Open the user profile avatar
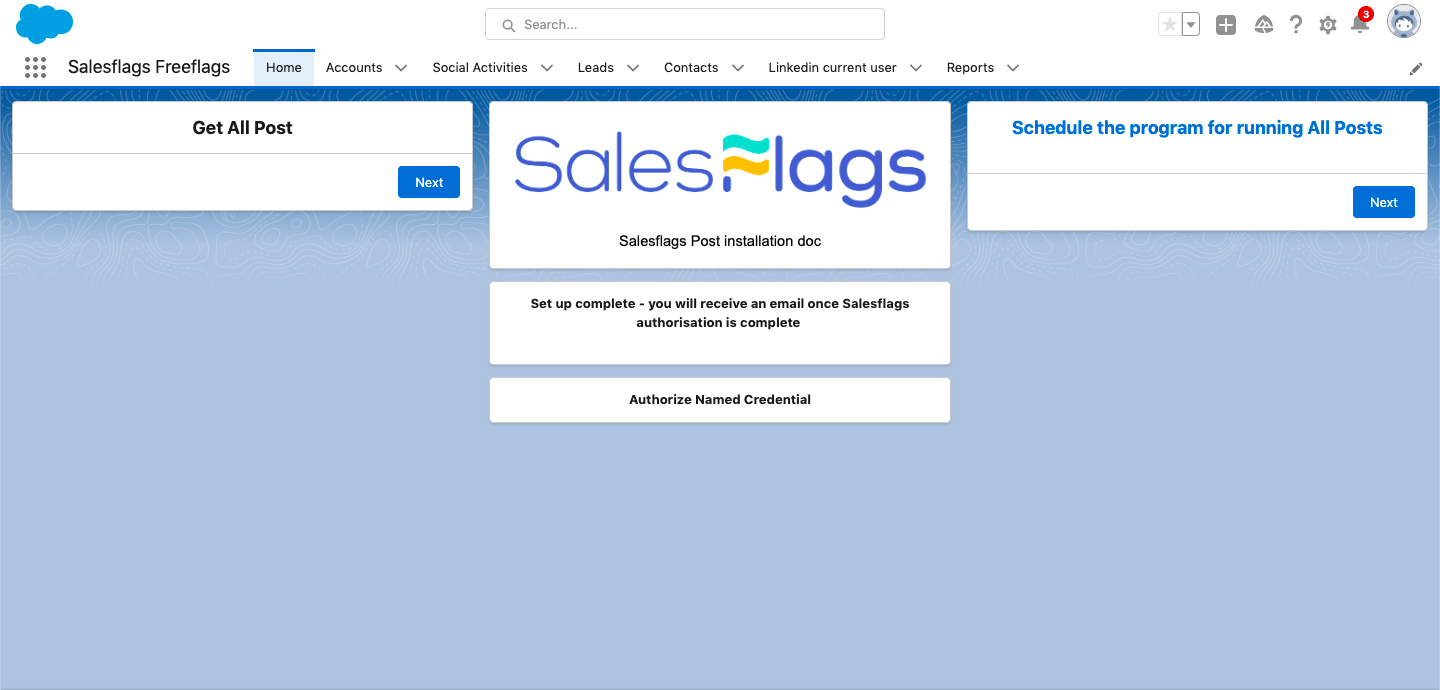 pyautogui.click(x=1404, y=22)
